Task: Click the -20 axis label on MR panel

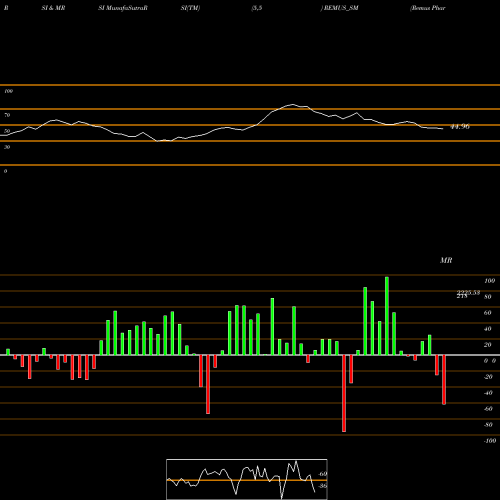Action: click(488, 377)
